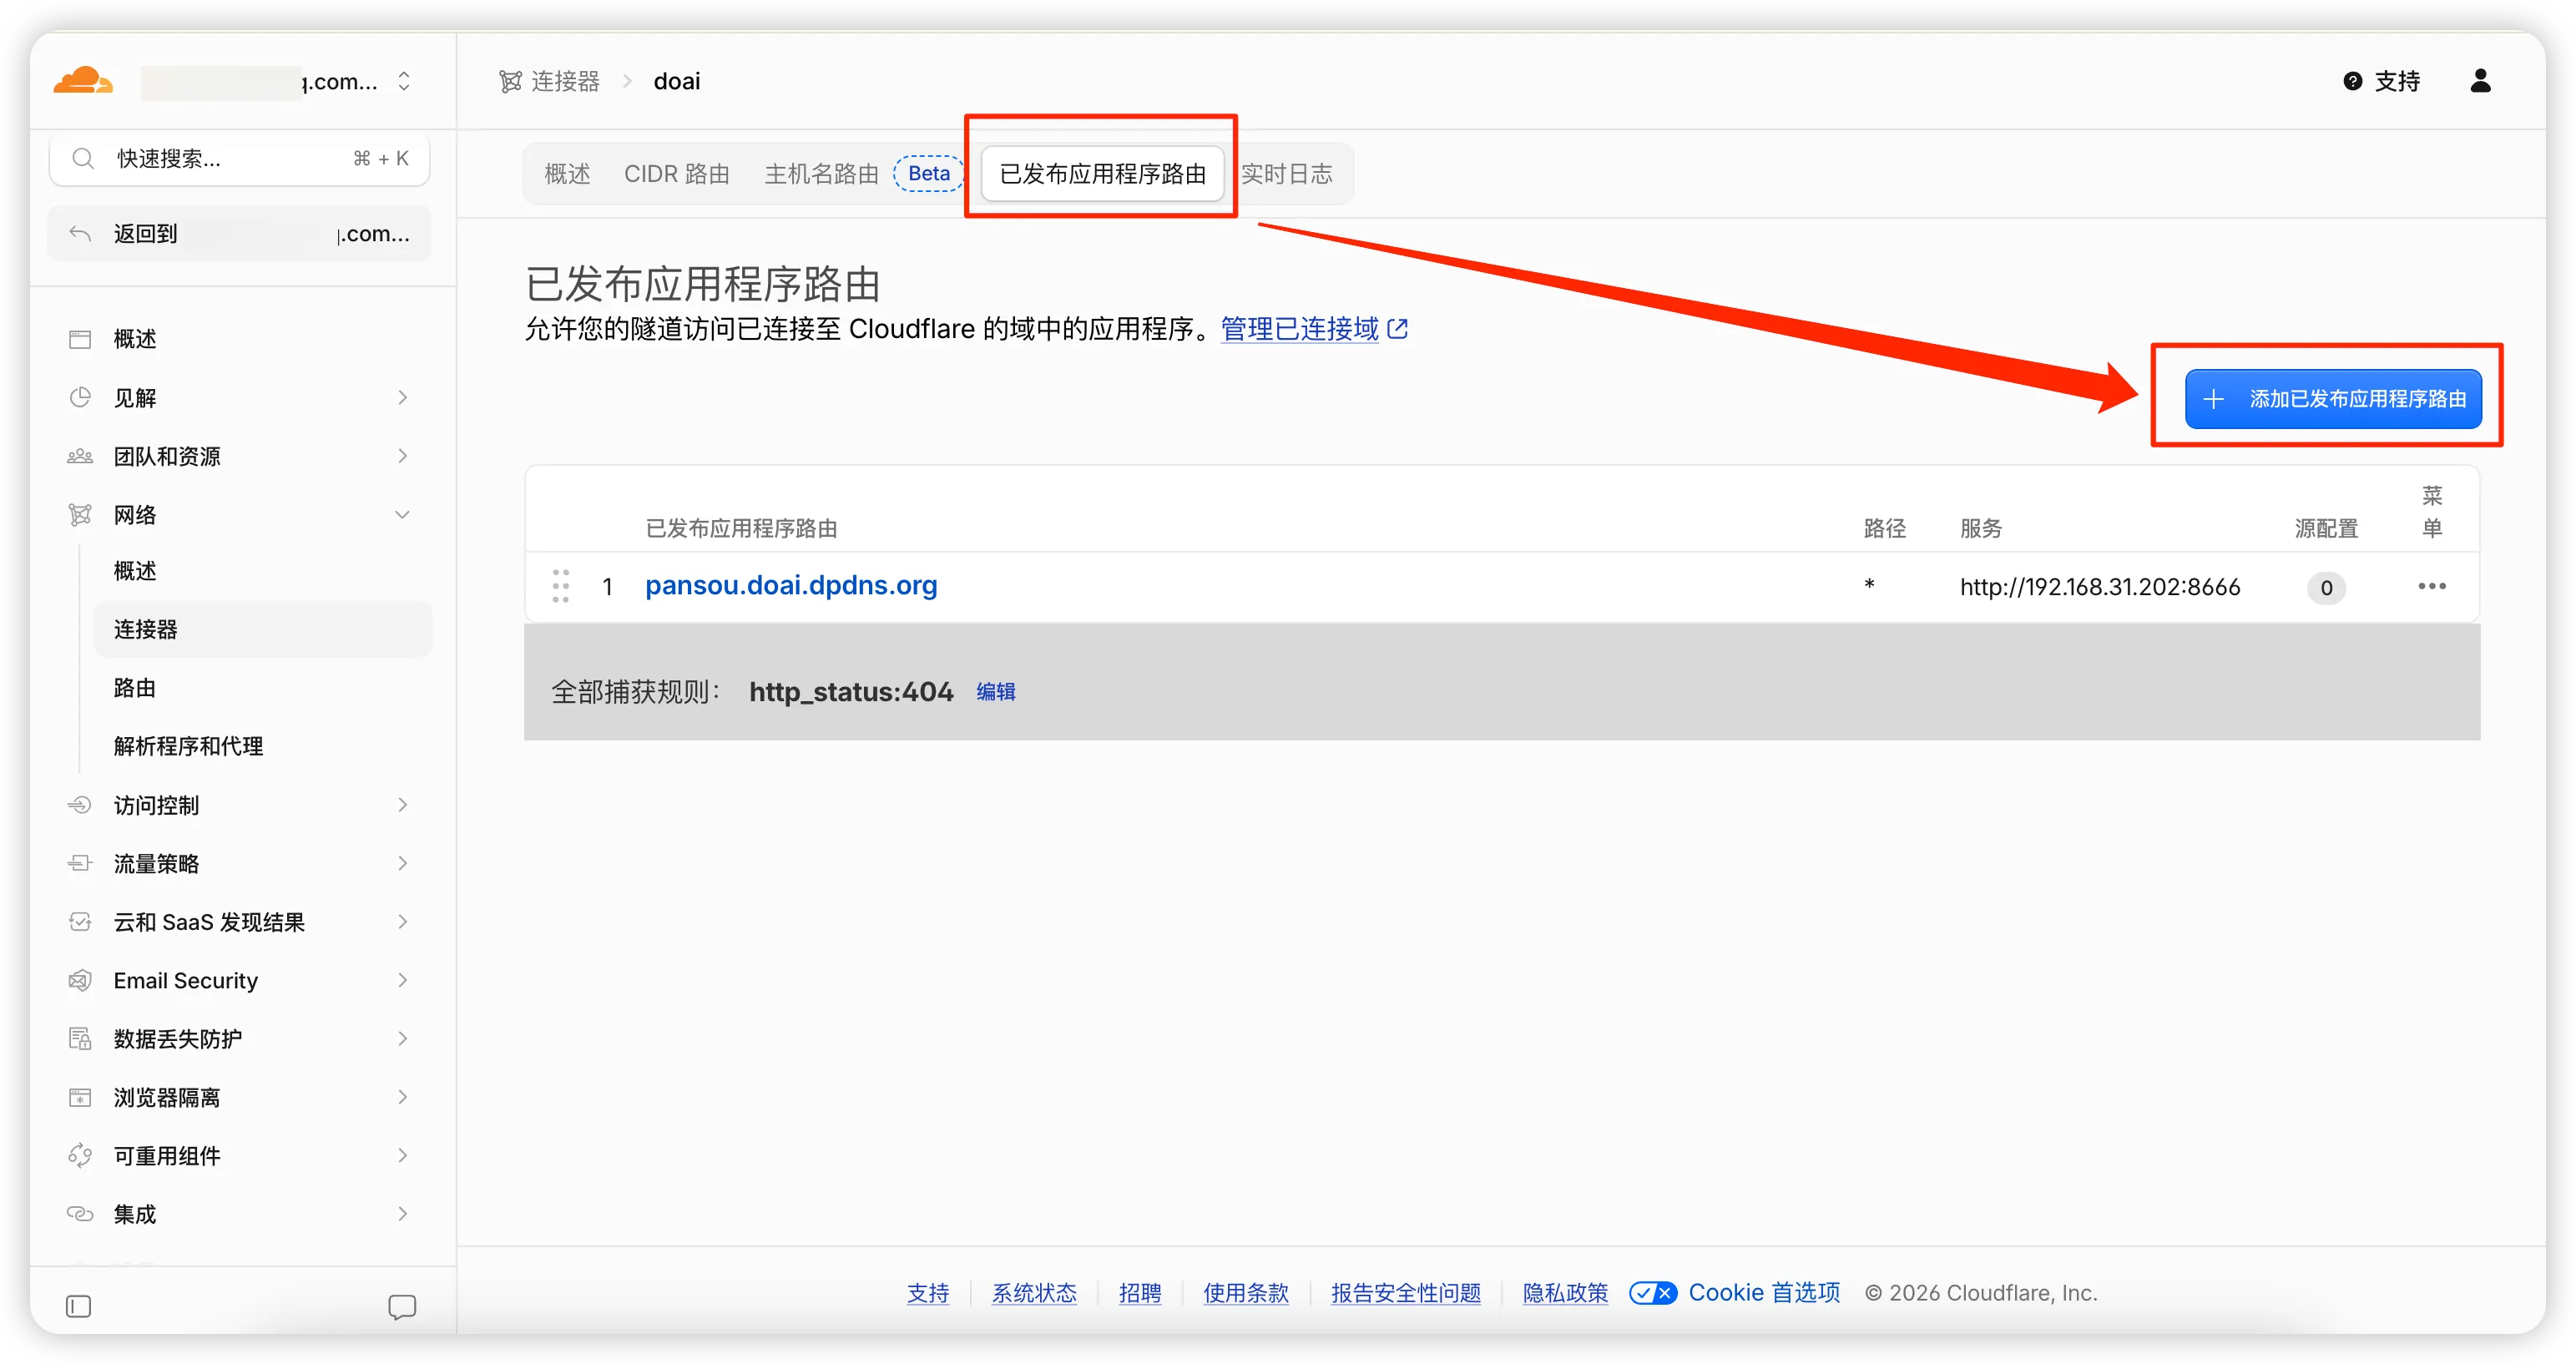The height and width of the screenshot is (1364, 2576).
Task: Expand the Email Security section
Action: [402, 980]
